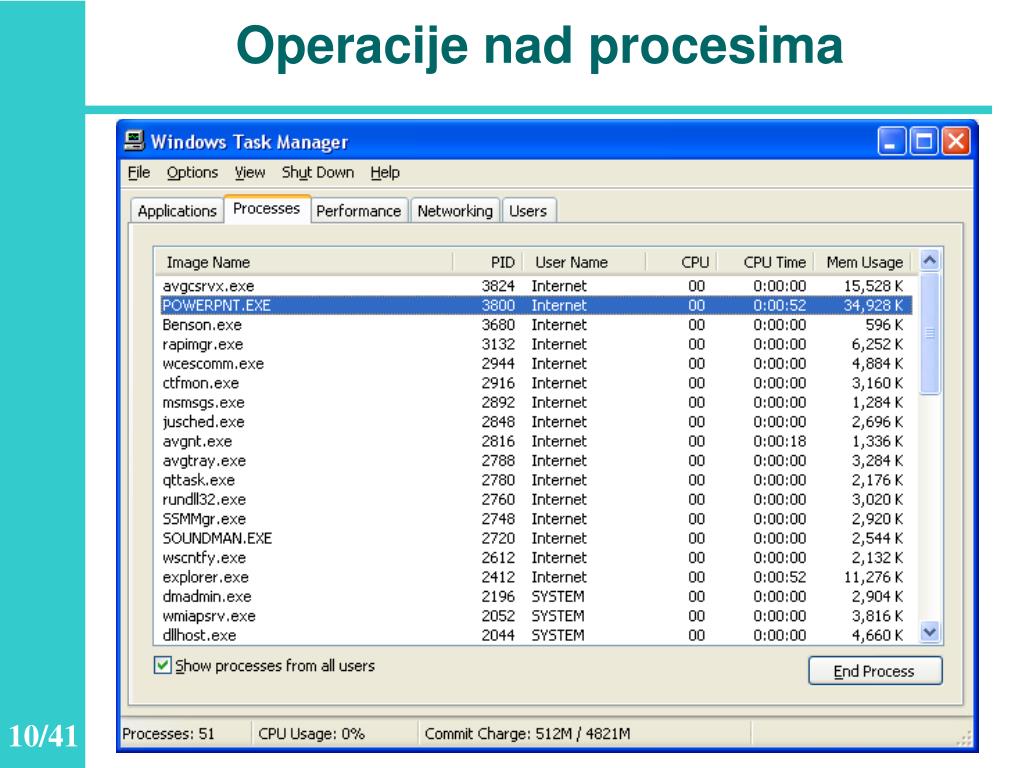This screenshot has height=768, width=1024.
Task: Close the Windows Task Manager window
Action: click(955, 141)
